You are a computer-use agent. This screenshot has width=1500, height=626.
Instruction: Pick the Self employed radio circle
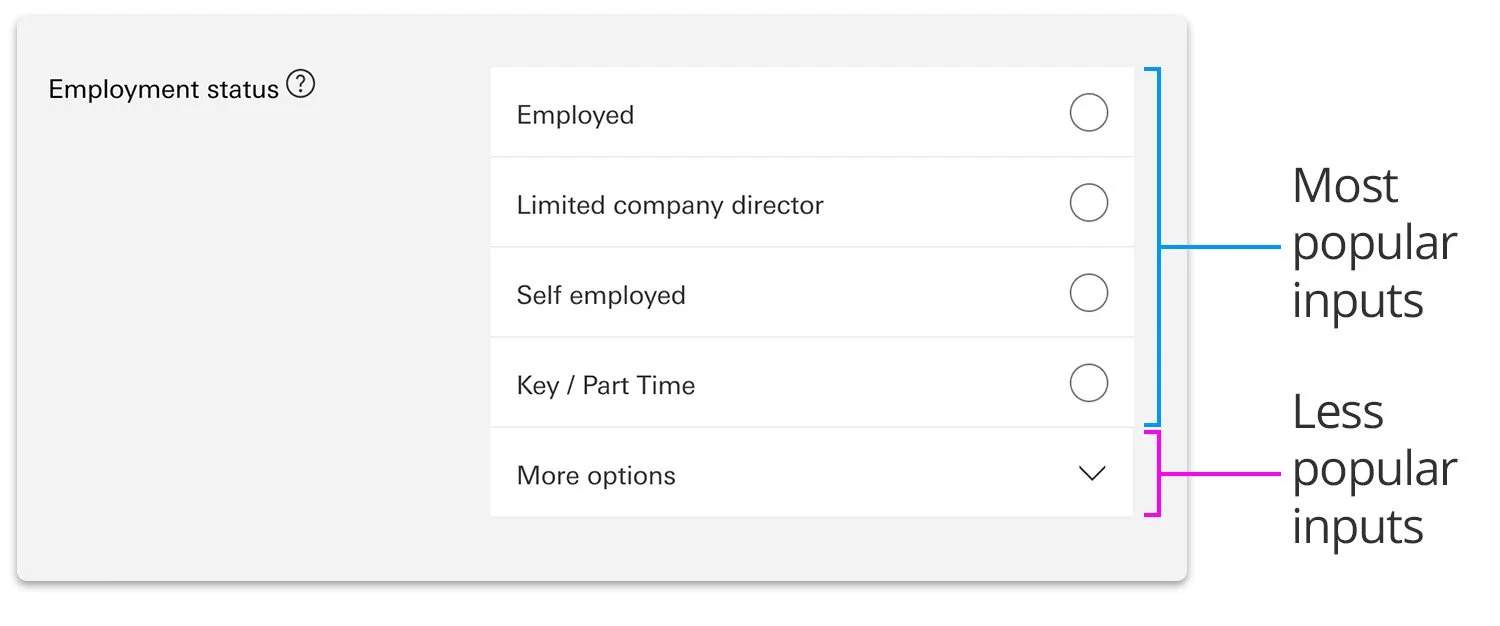pyautogui.click(x=1089, y=293)
